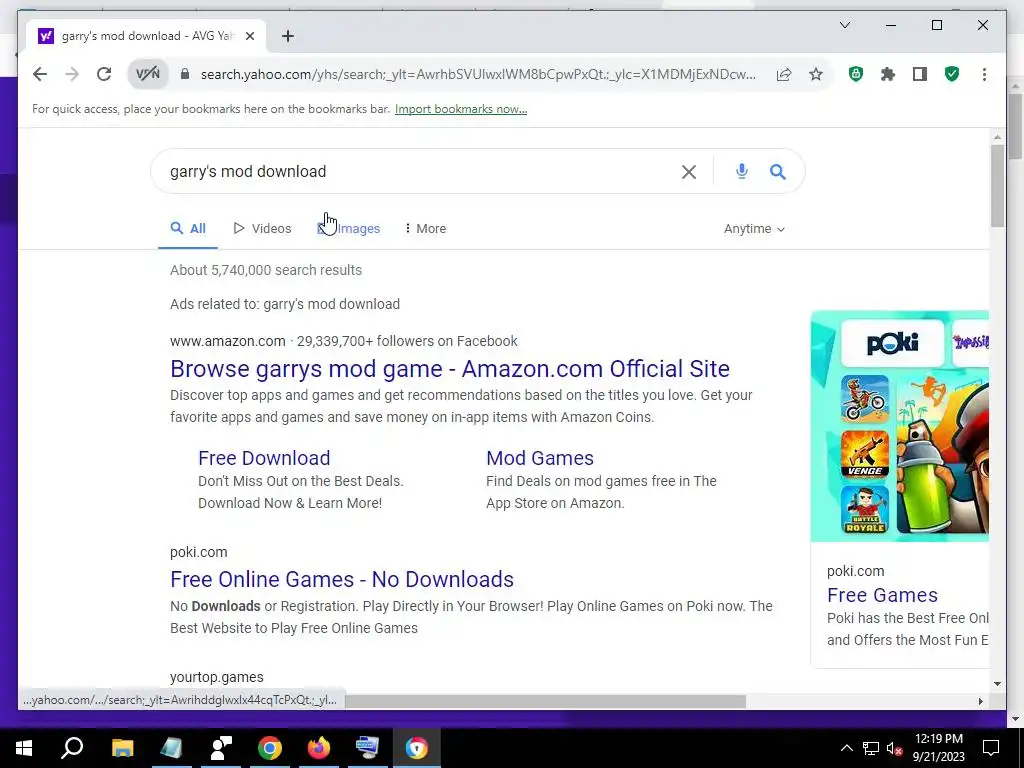Share this page via share icon
1024x768 pixels.
click(x=784, y=74)
